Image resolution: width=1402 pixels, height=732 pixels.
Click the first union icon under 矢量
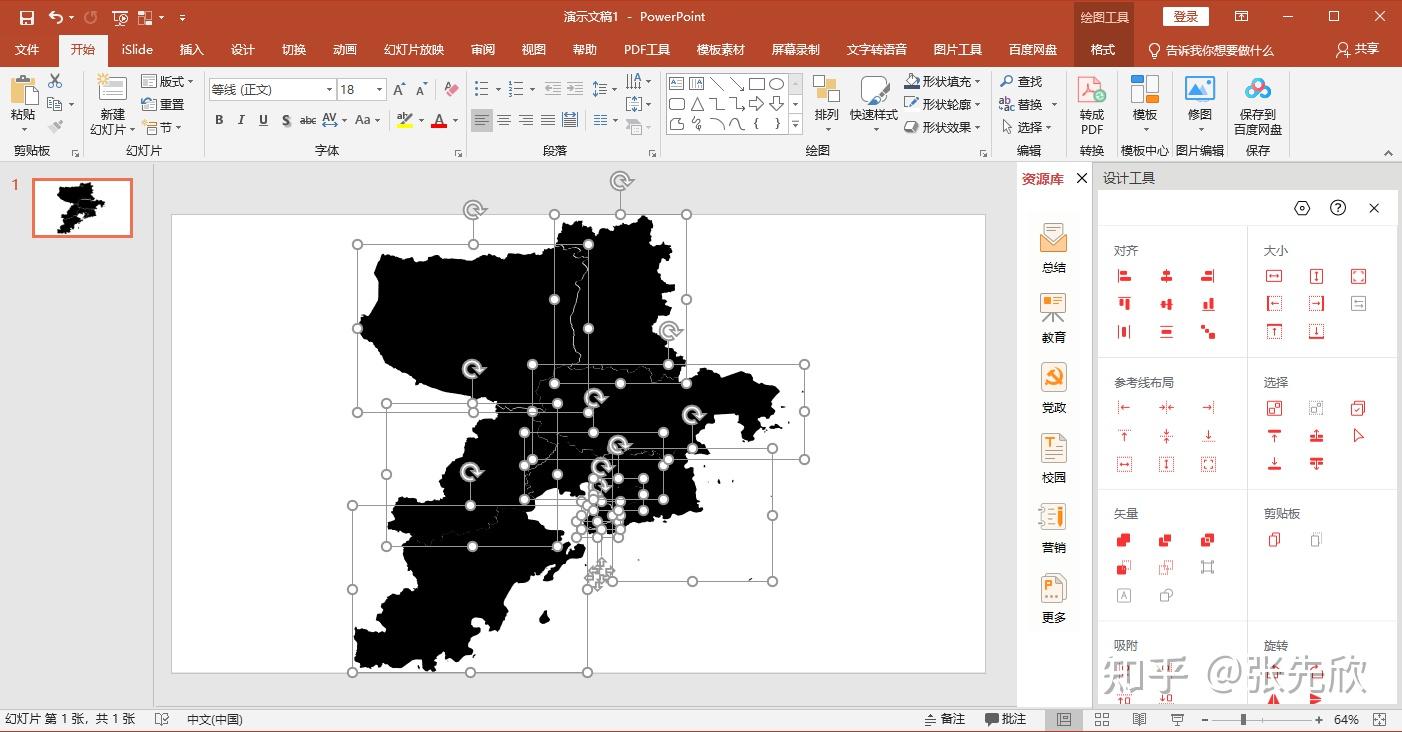click(x=1124, y=540)
